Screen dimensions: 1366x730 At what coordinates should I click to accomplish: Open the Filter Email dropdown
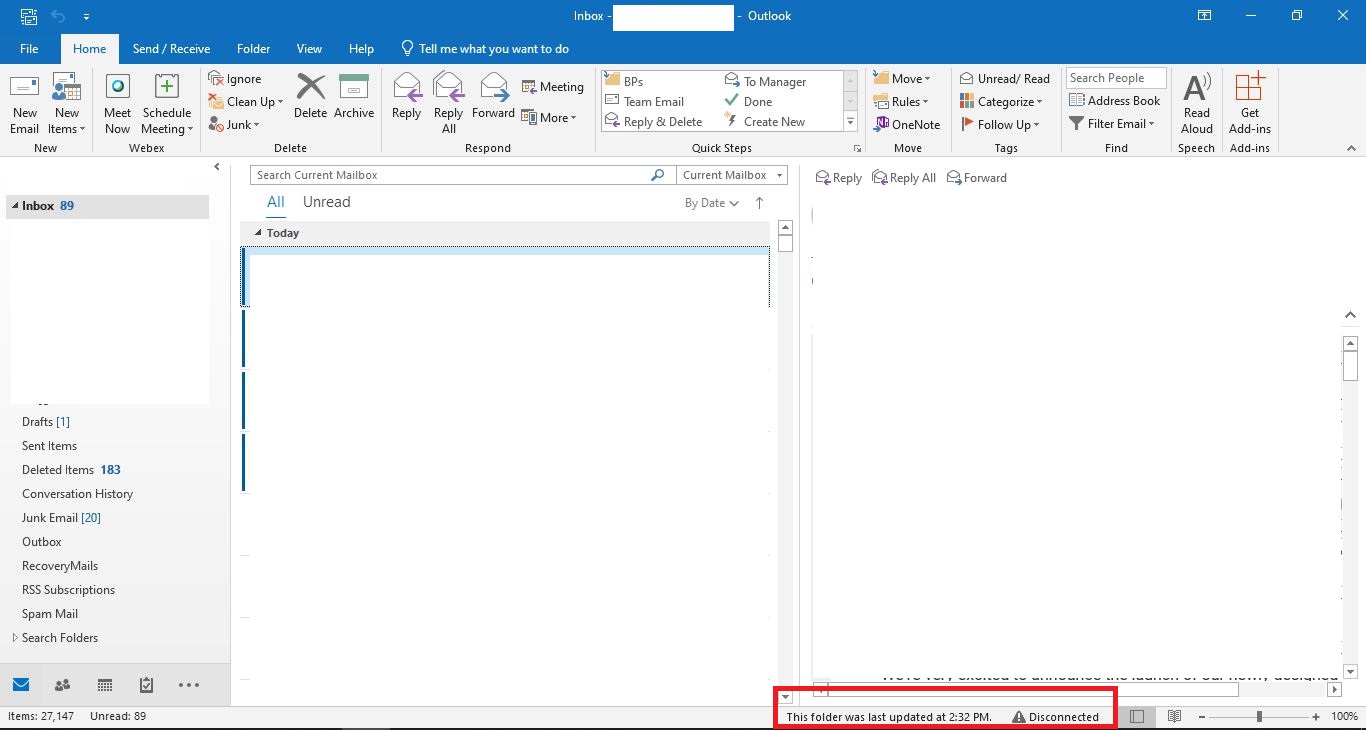point(1112,124)
